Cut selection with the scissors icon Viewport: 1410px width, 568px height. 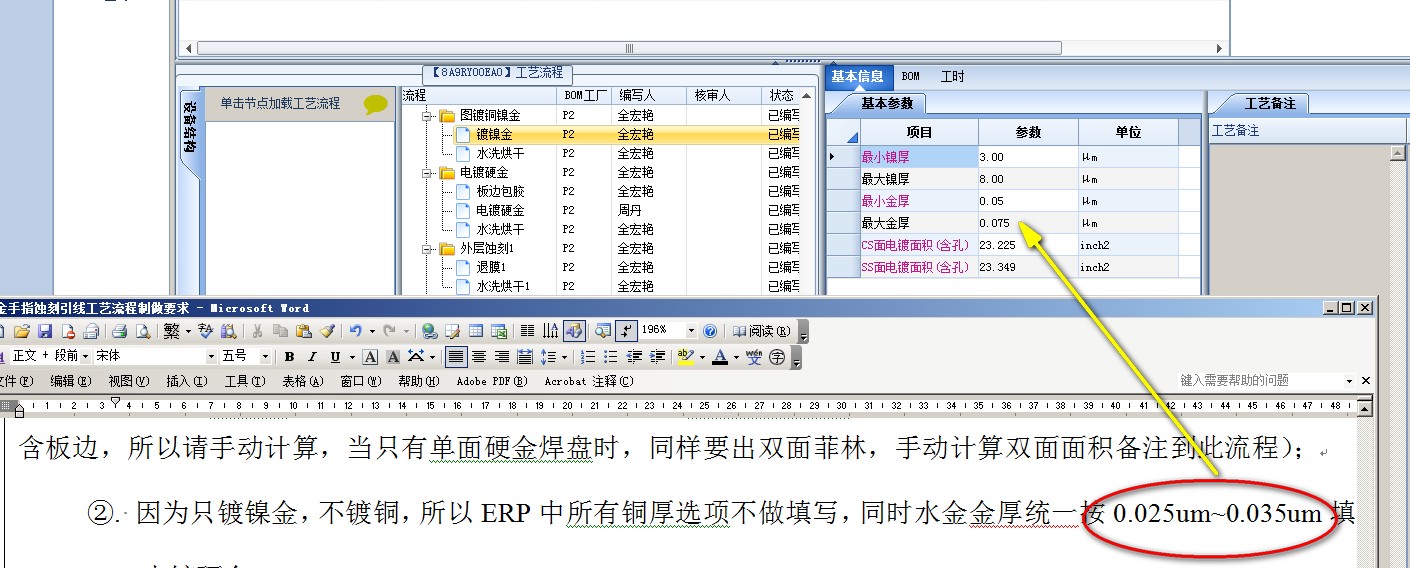tap(257, 331)
